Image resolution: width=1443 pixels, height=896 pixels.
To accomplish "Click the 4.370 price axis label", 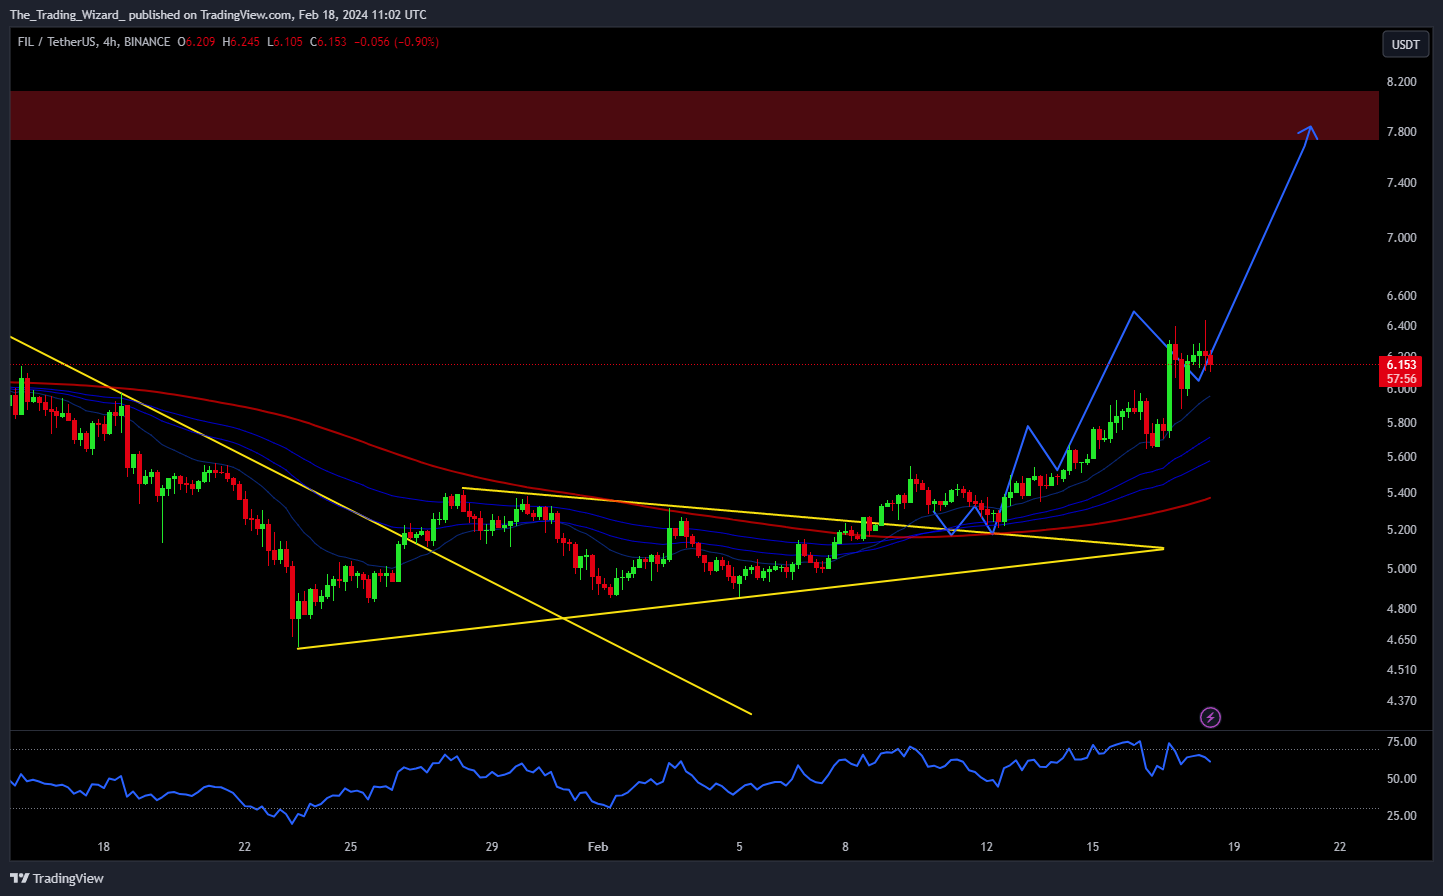I will [1401, 701].
